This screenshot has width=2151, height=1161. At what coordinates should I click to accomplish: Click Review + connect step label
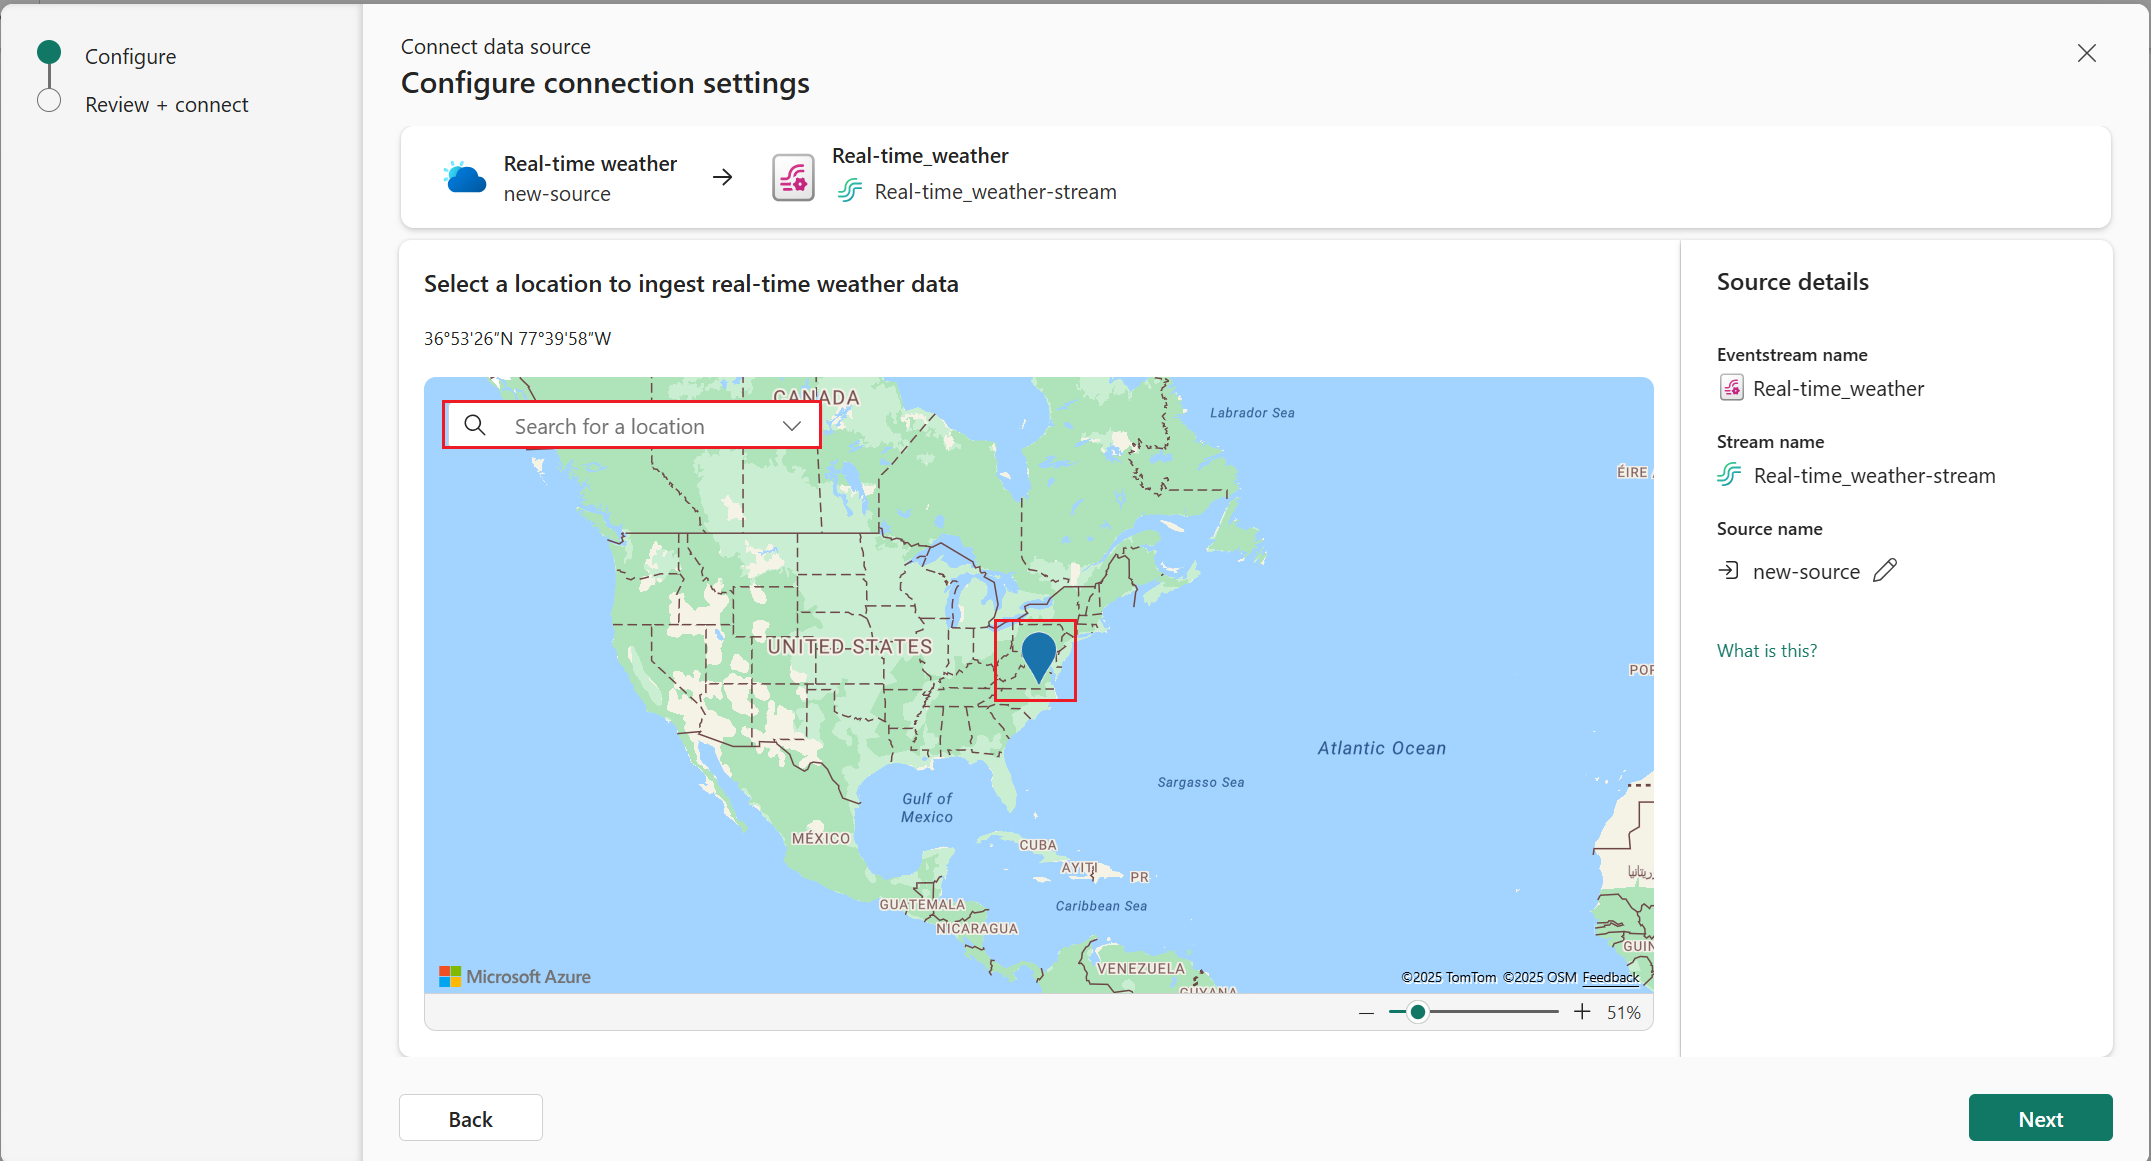pyautogui.click(x=166, y=105)
